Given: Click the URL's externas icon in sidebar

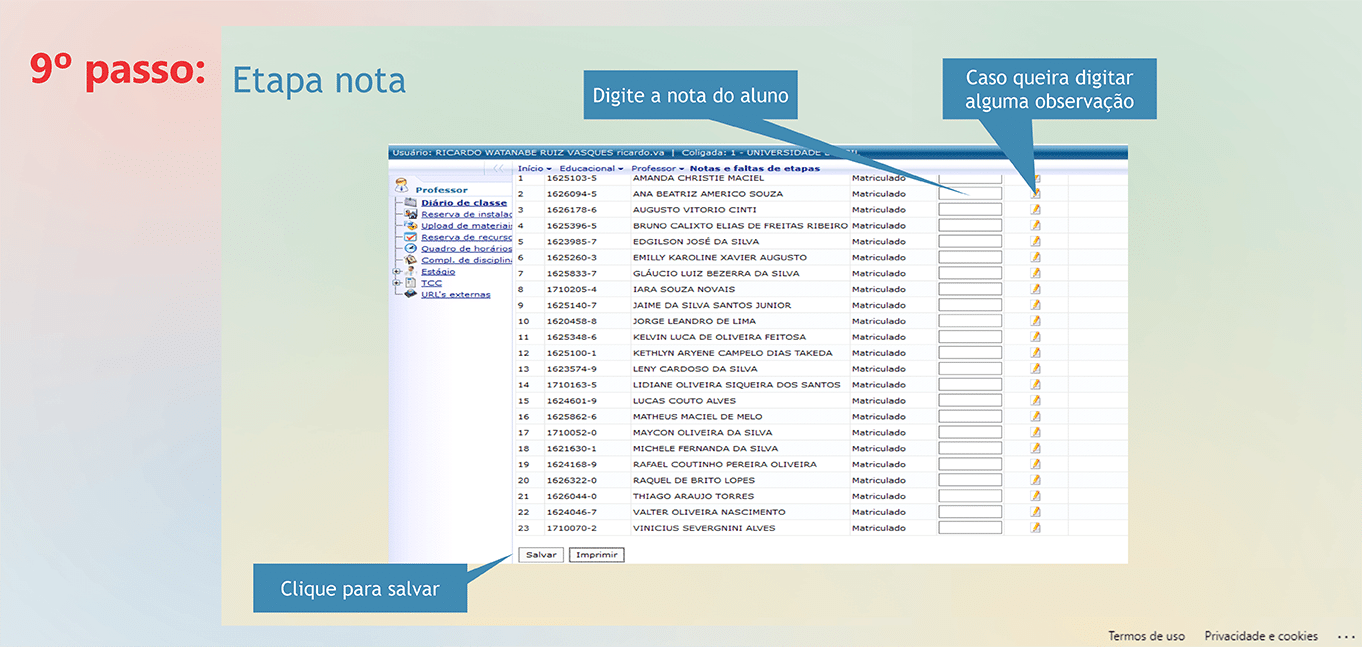Looking at the screenshot, I should tap(410, 295).
